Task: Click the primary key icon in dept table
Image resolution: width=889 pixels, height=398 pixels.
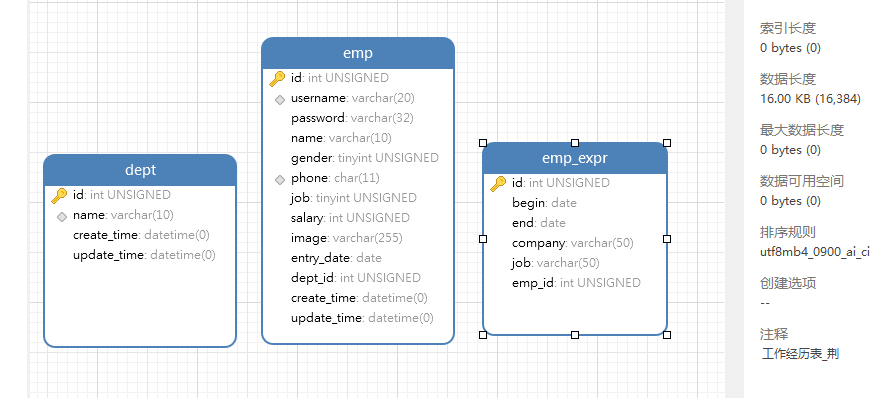Action: click(x=59, y=196)
